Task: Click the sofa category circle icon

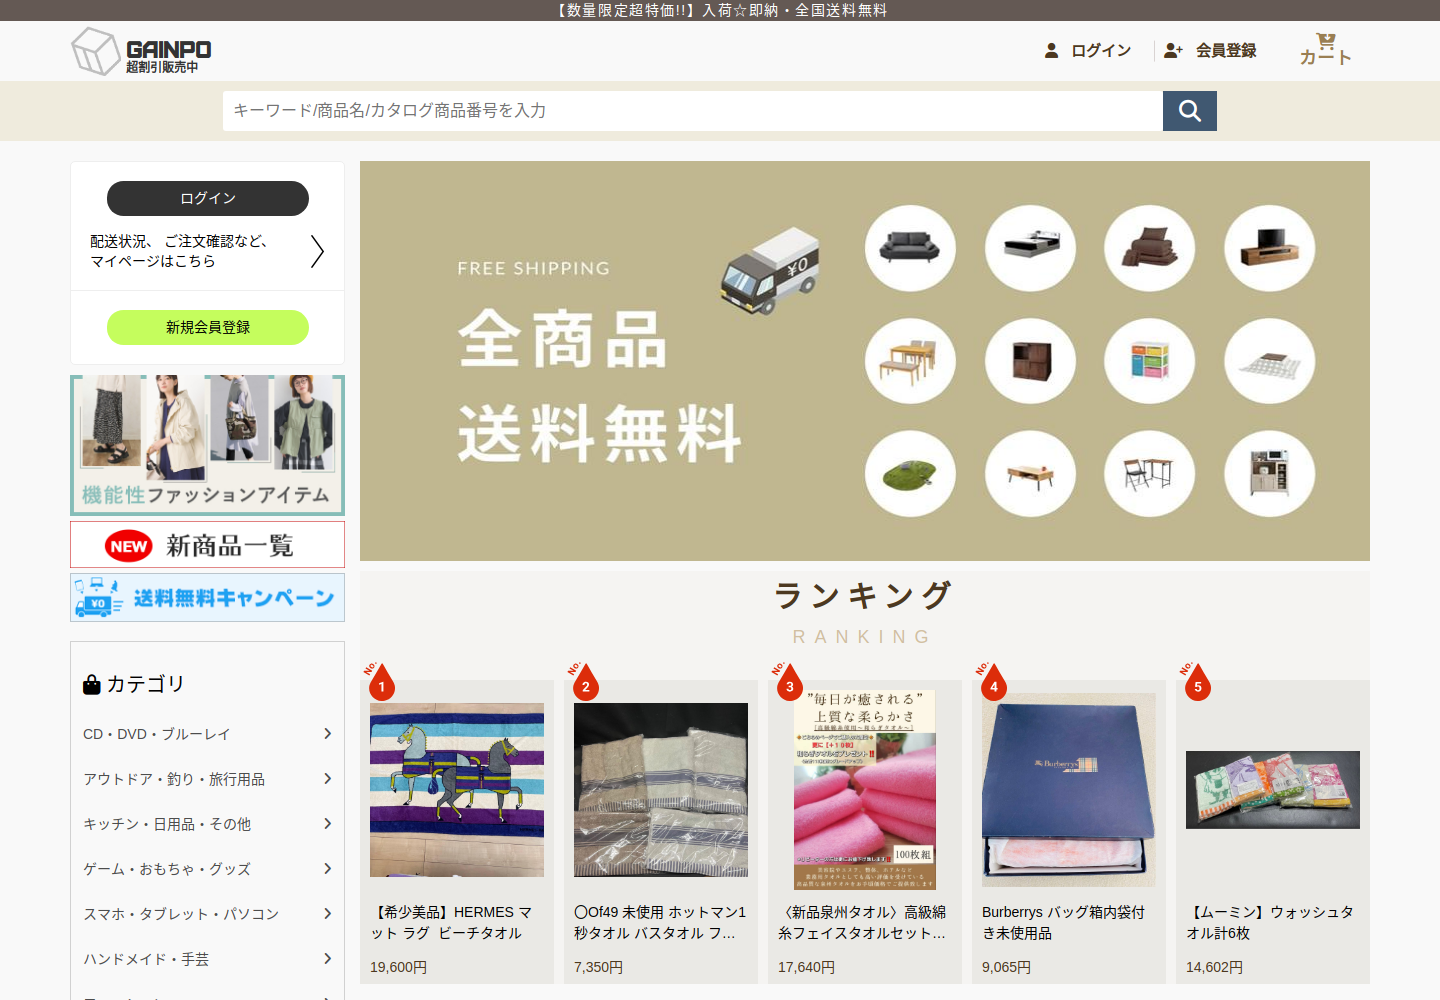Action: pos(910,248)
